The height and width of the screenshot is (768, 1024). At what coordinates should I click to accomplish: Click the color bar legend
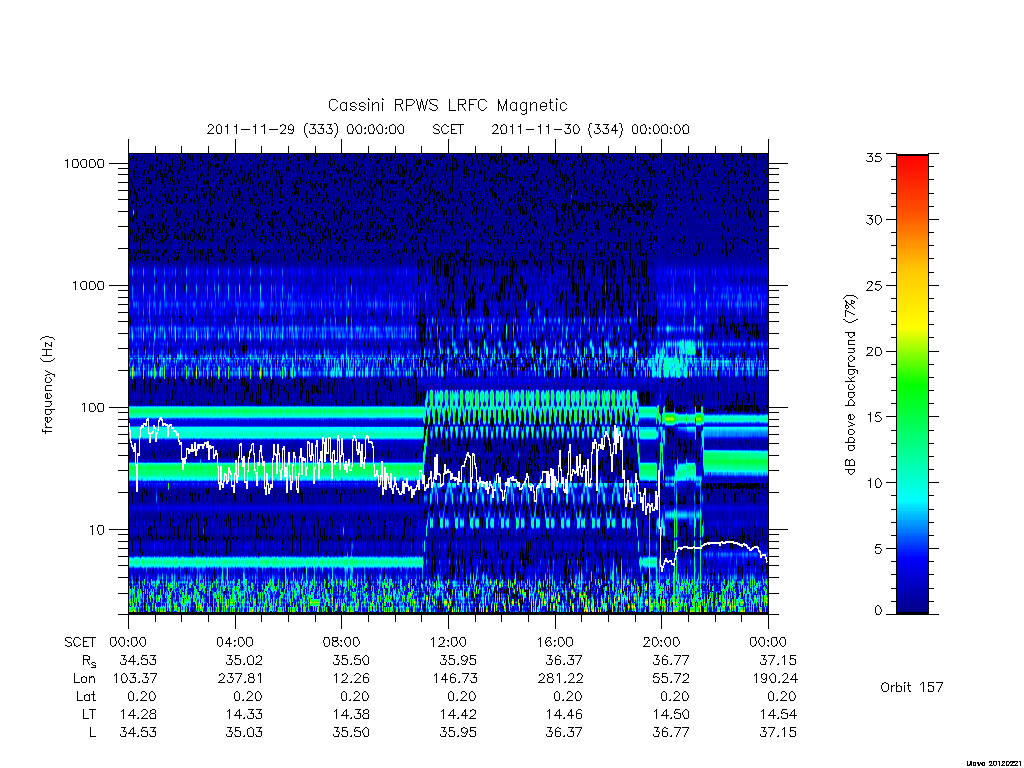coord(912,384)
